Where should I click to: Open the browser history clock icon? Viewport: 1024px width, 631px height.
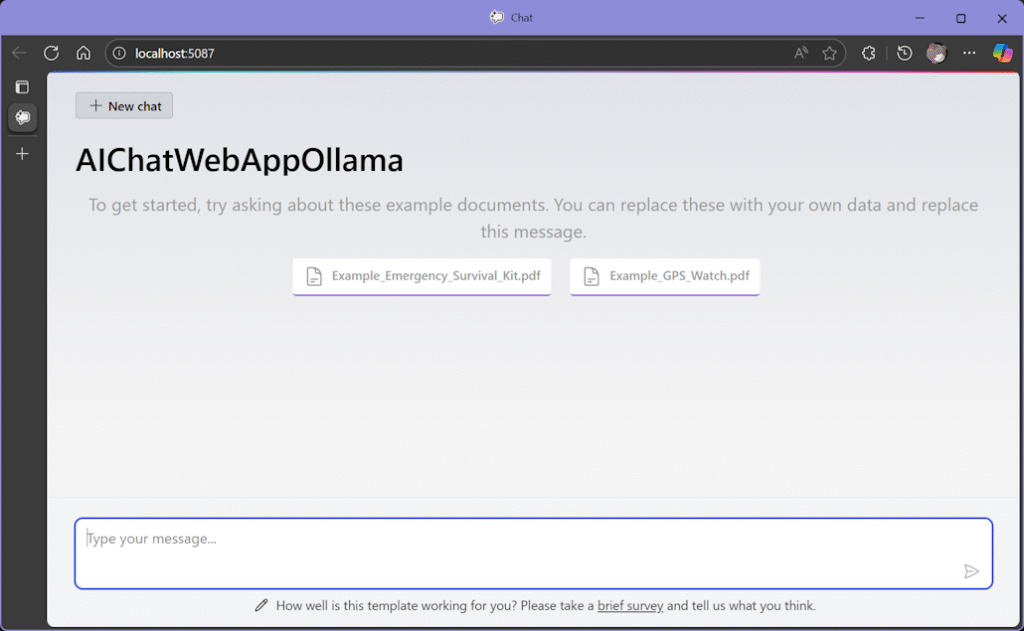pos(904,53)
